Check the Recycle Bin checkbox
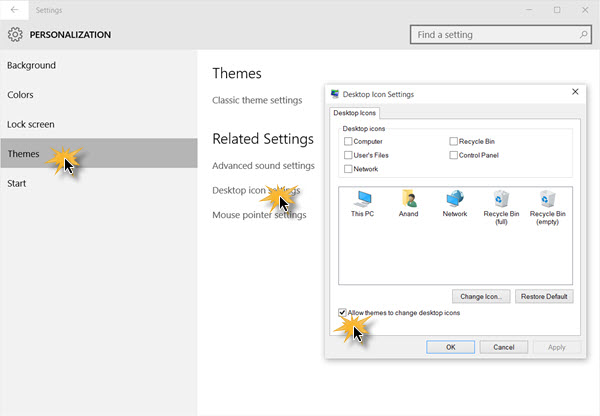600x416 pixels. click(453, 142)
